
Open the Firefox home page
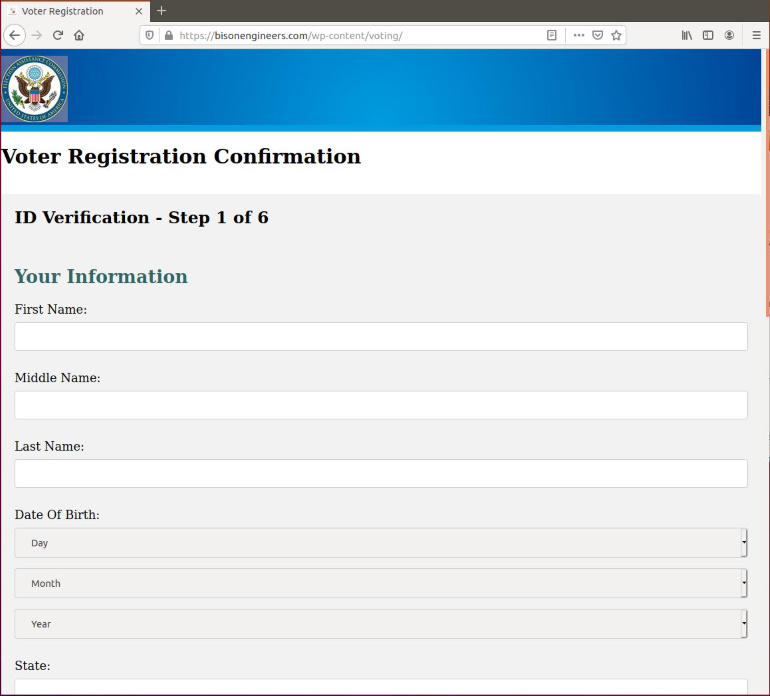click(79, 35)
